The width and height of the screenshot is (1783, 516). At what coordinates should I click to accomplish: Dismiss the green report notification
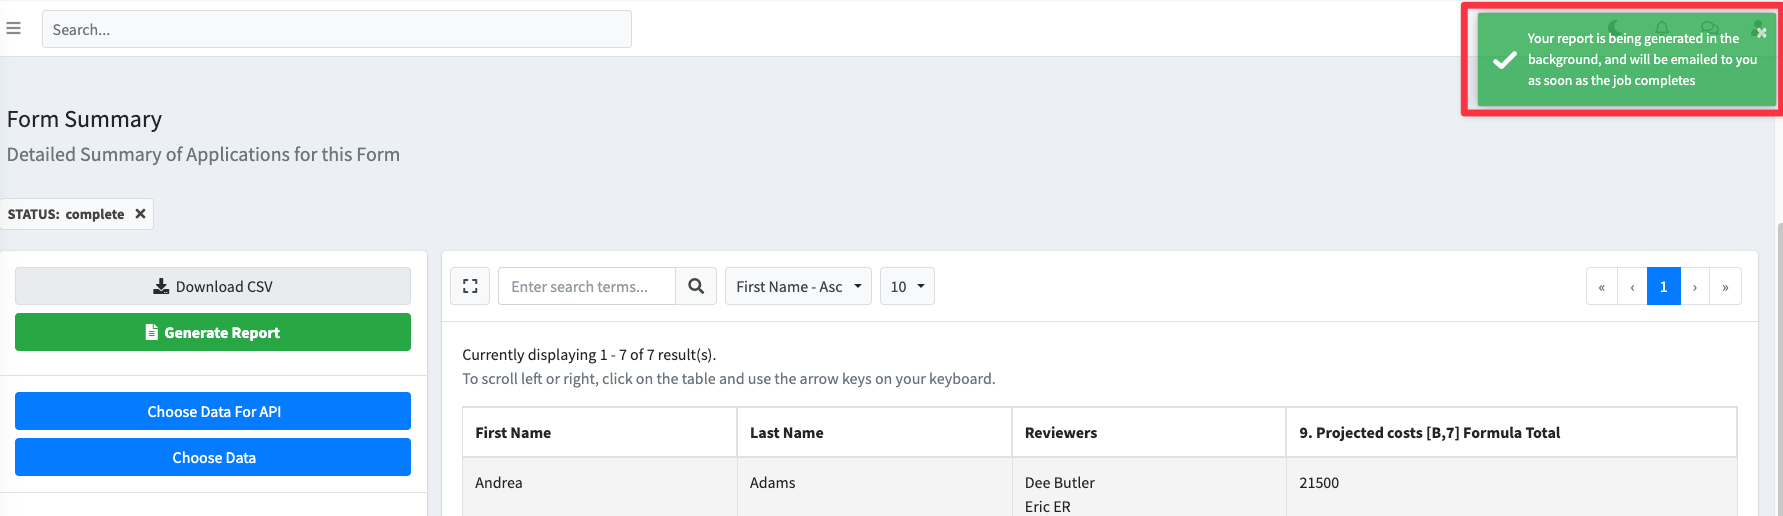[1761, 33]
